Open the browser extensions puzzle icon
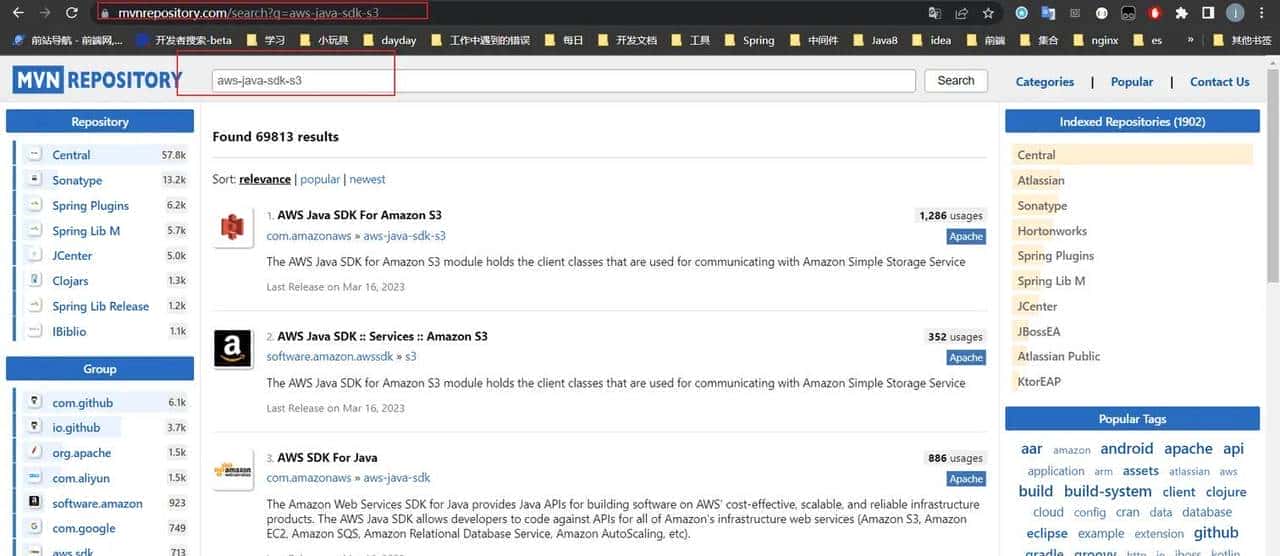1280x556 pixels. 1181,13
